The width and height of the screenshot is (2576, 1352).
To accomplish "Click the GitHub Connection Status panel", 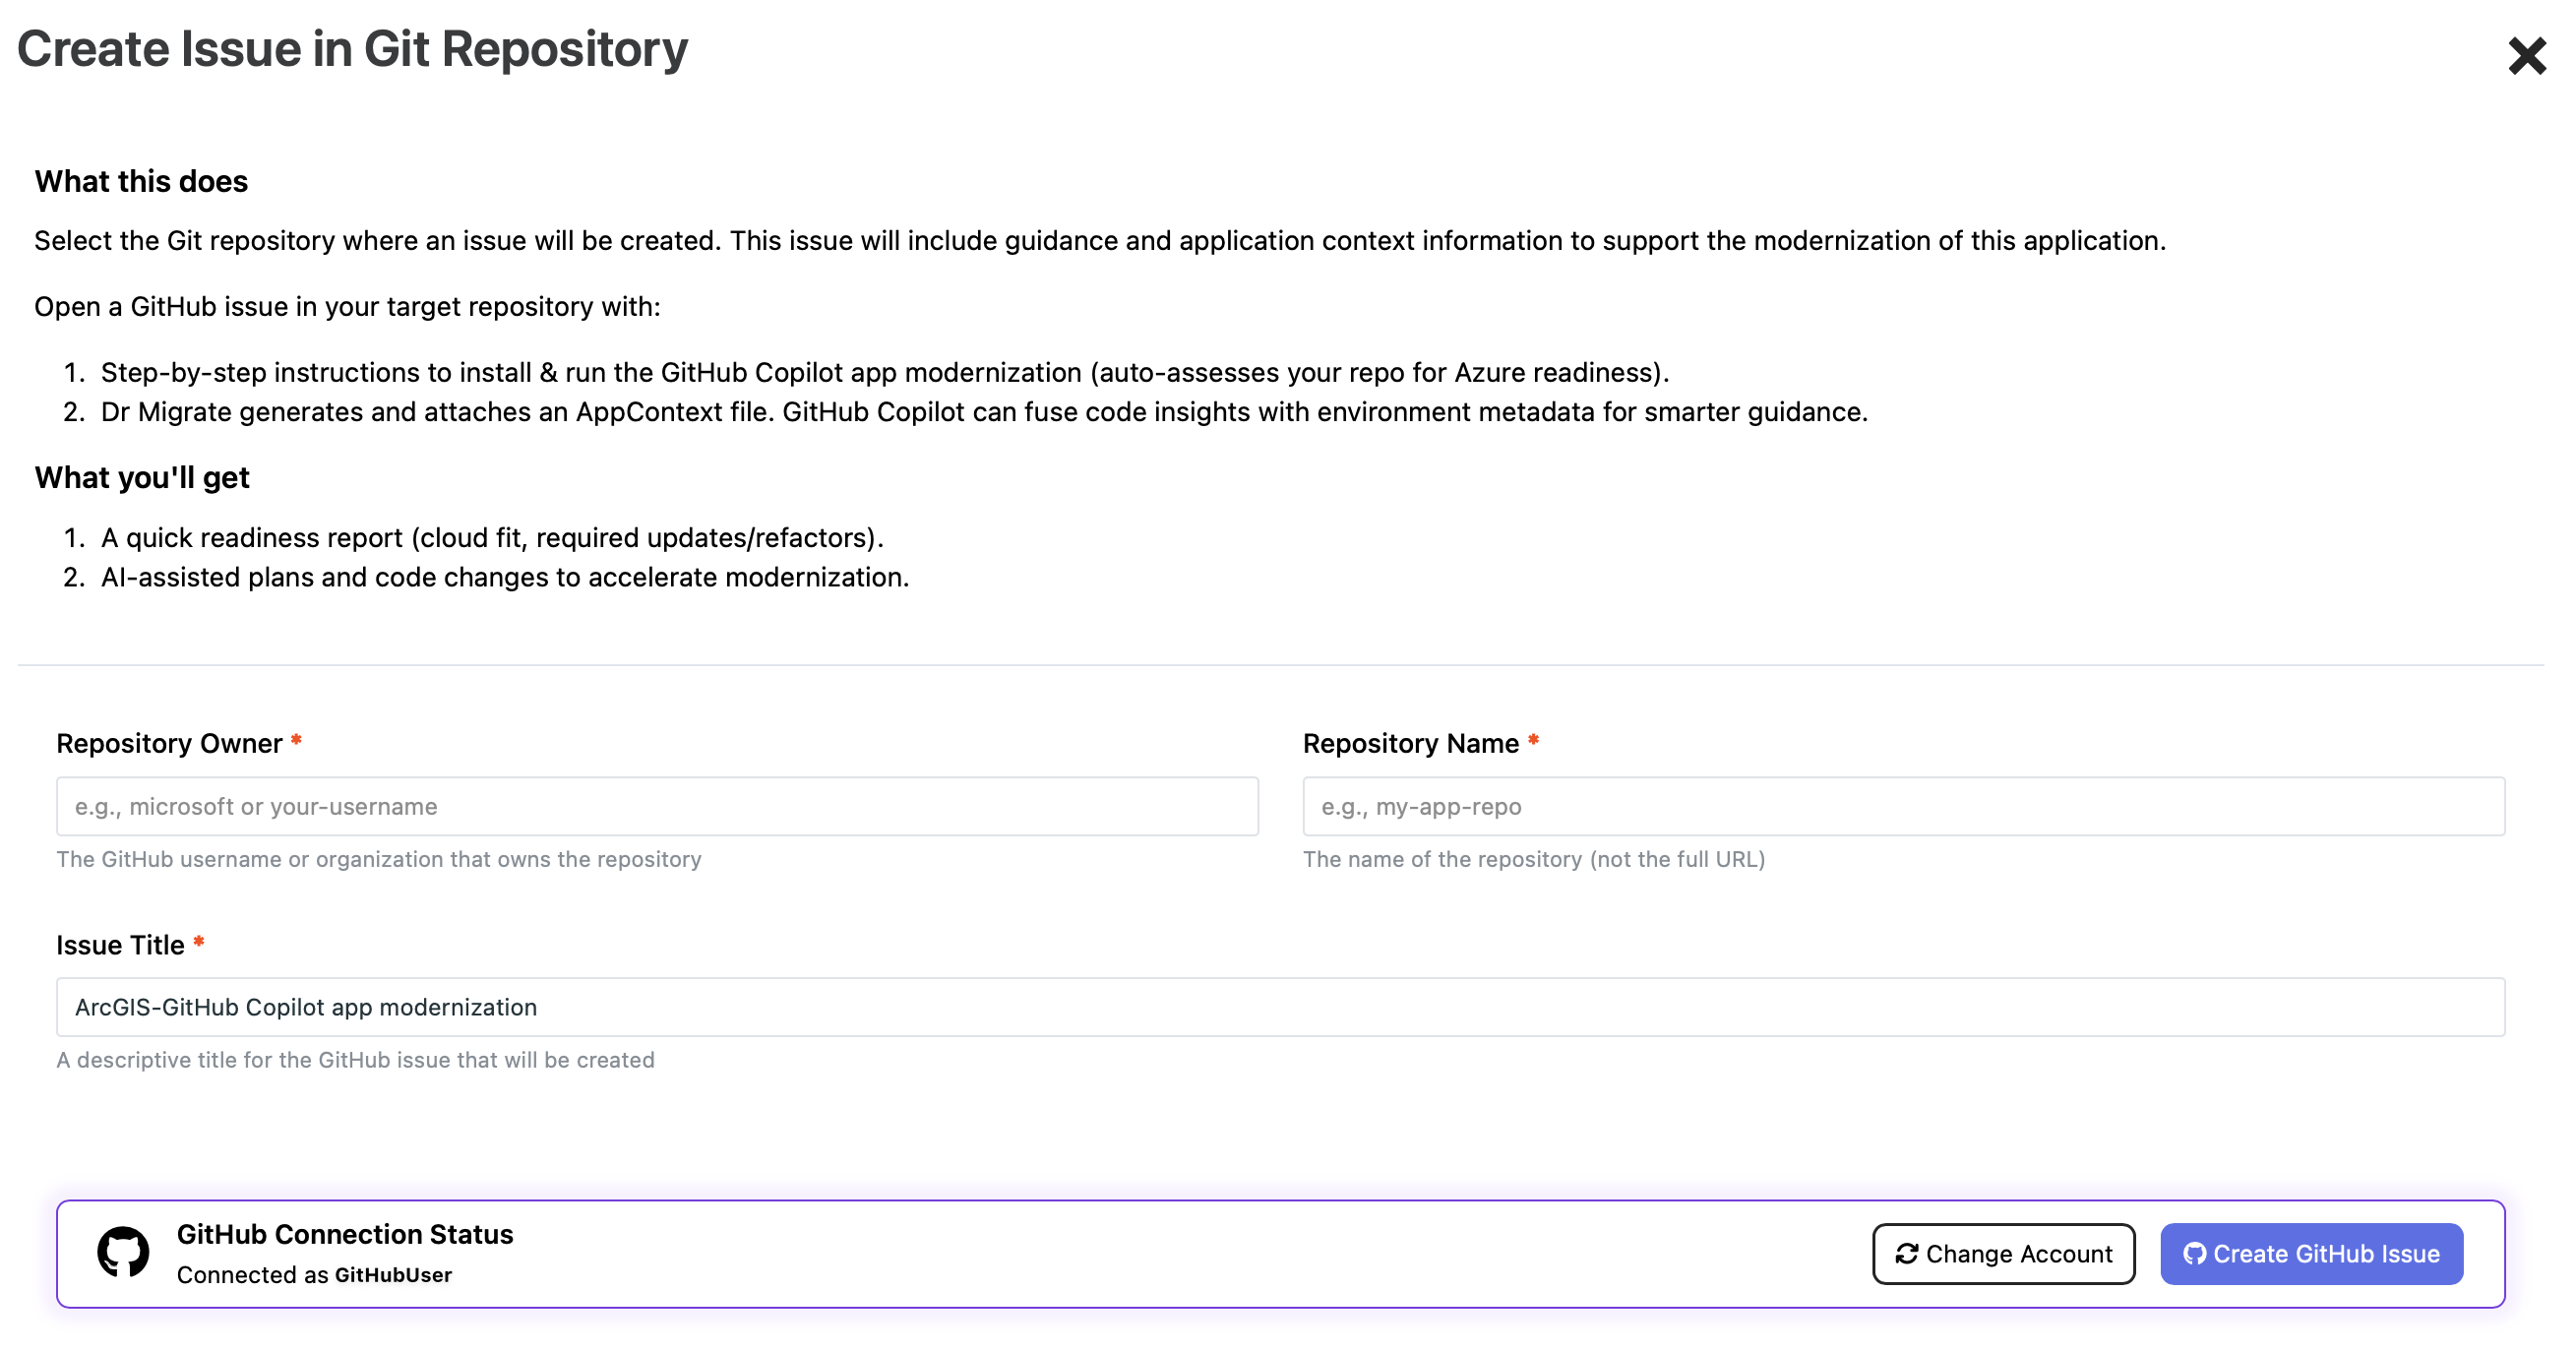I will click(1288, 1253).
